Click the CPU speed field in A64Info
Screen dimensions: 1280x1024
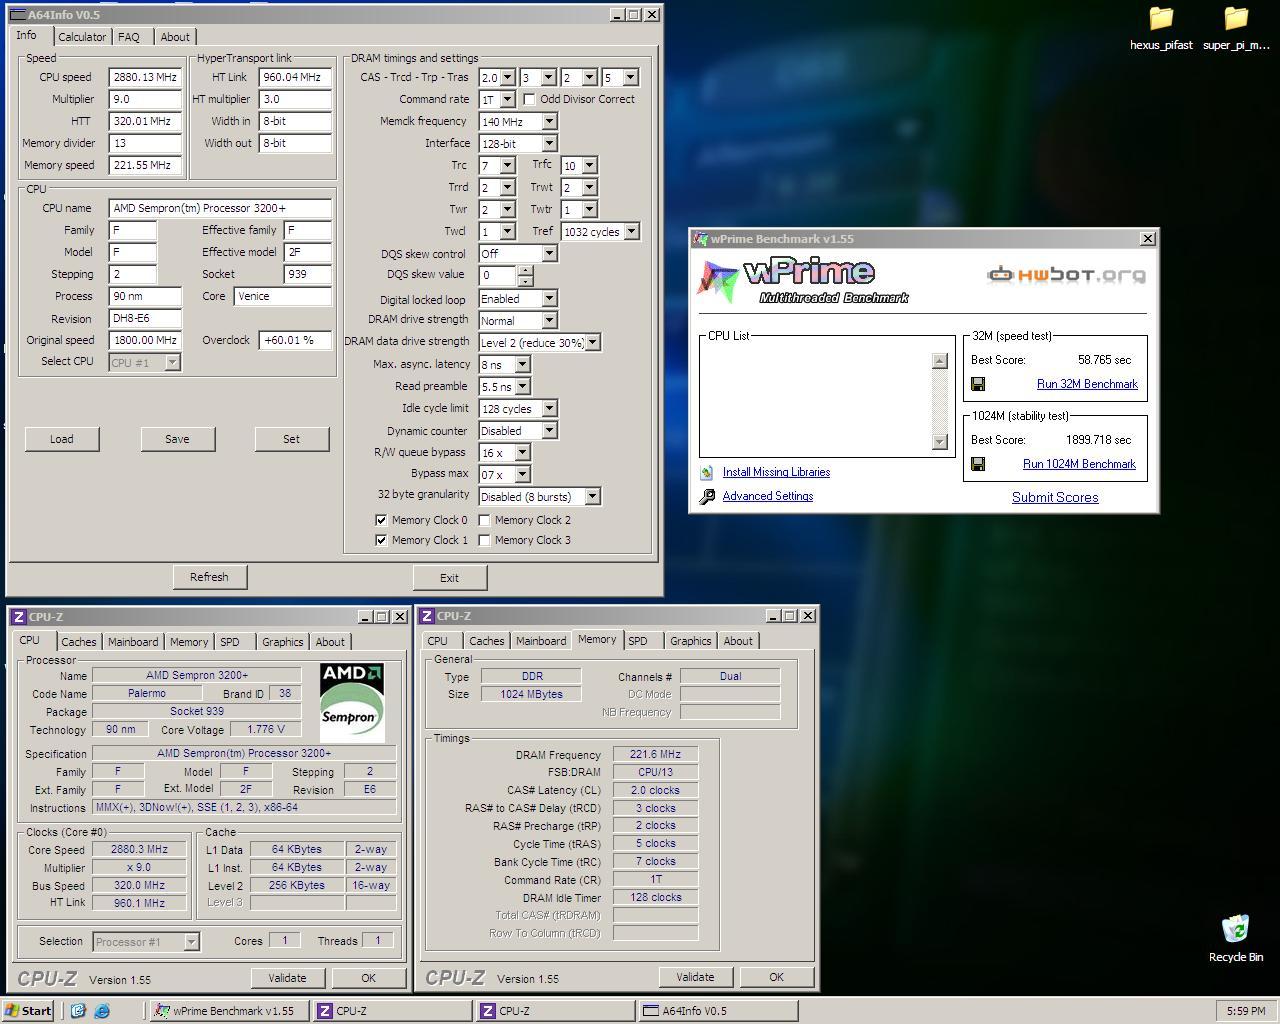point(145,77)
